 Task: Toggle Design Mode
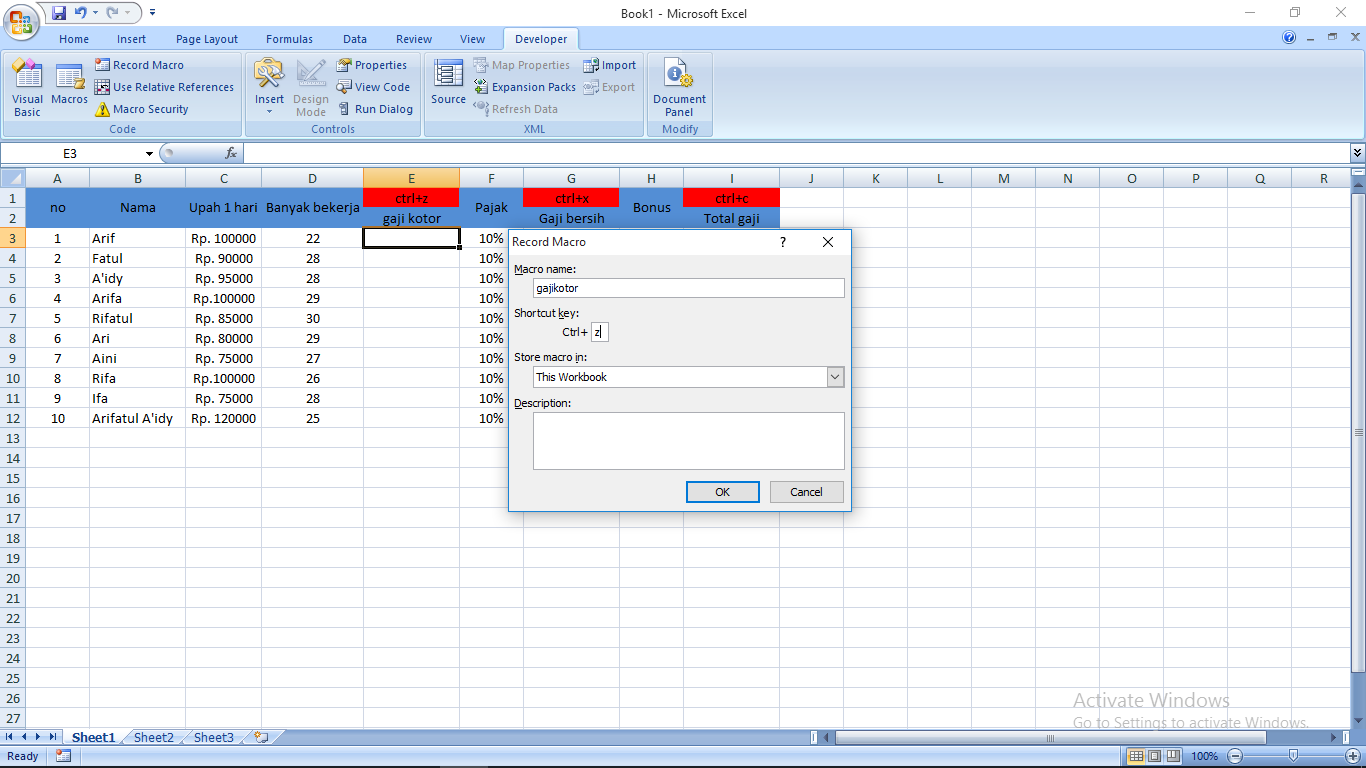311,88
